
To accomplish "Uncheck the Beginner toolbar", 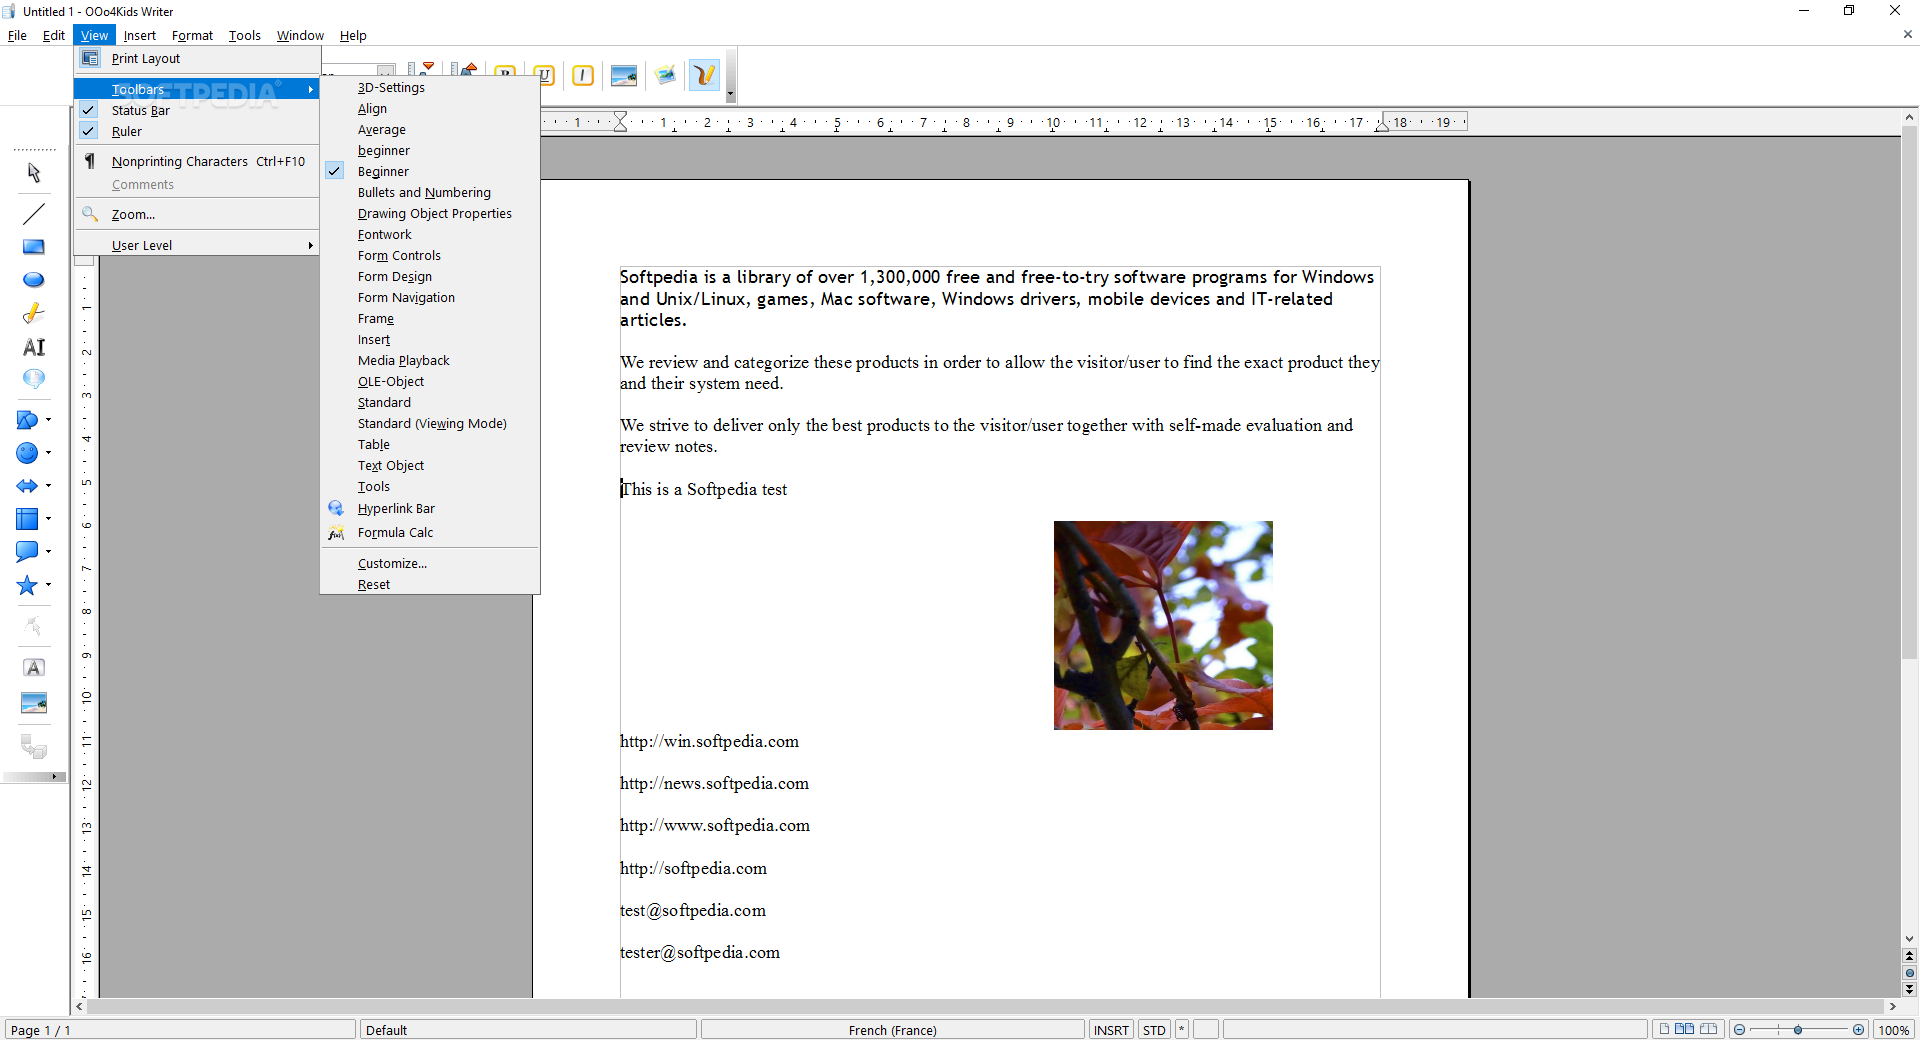I will (x=430, y=171).
